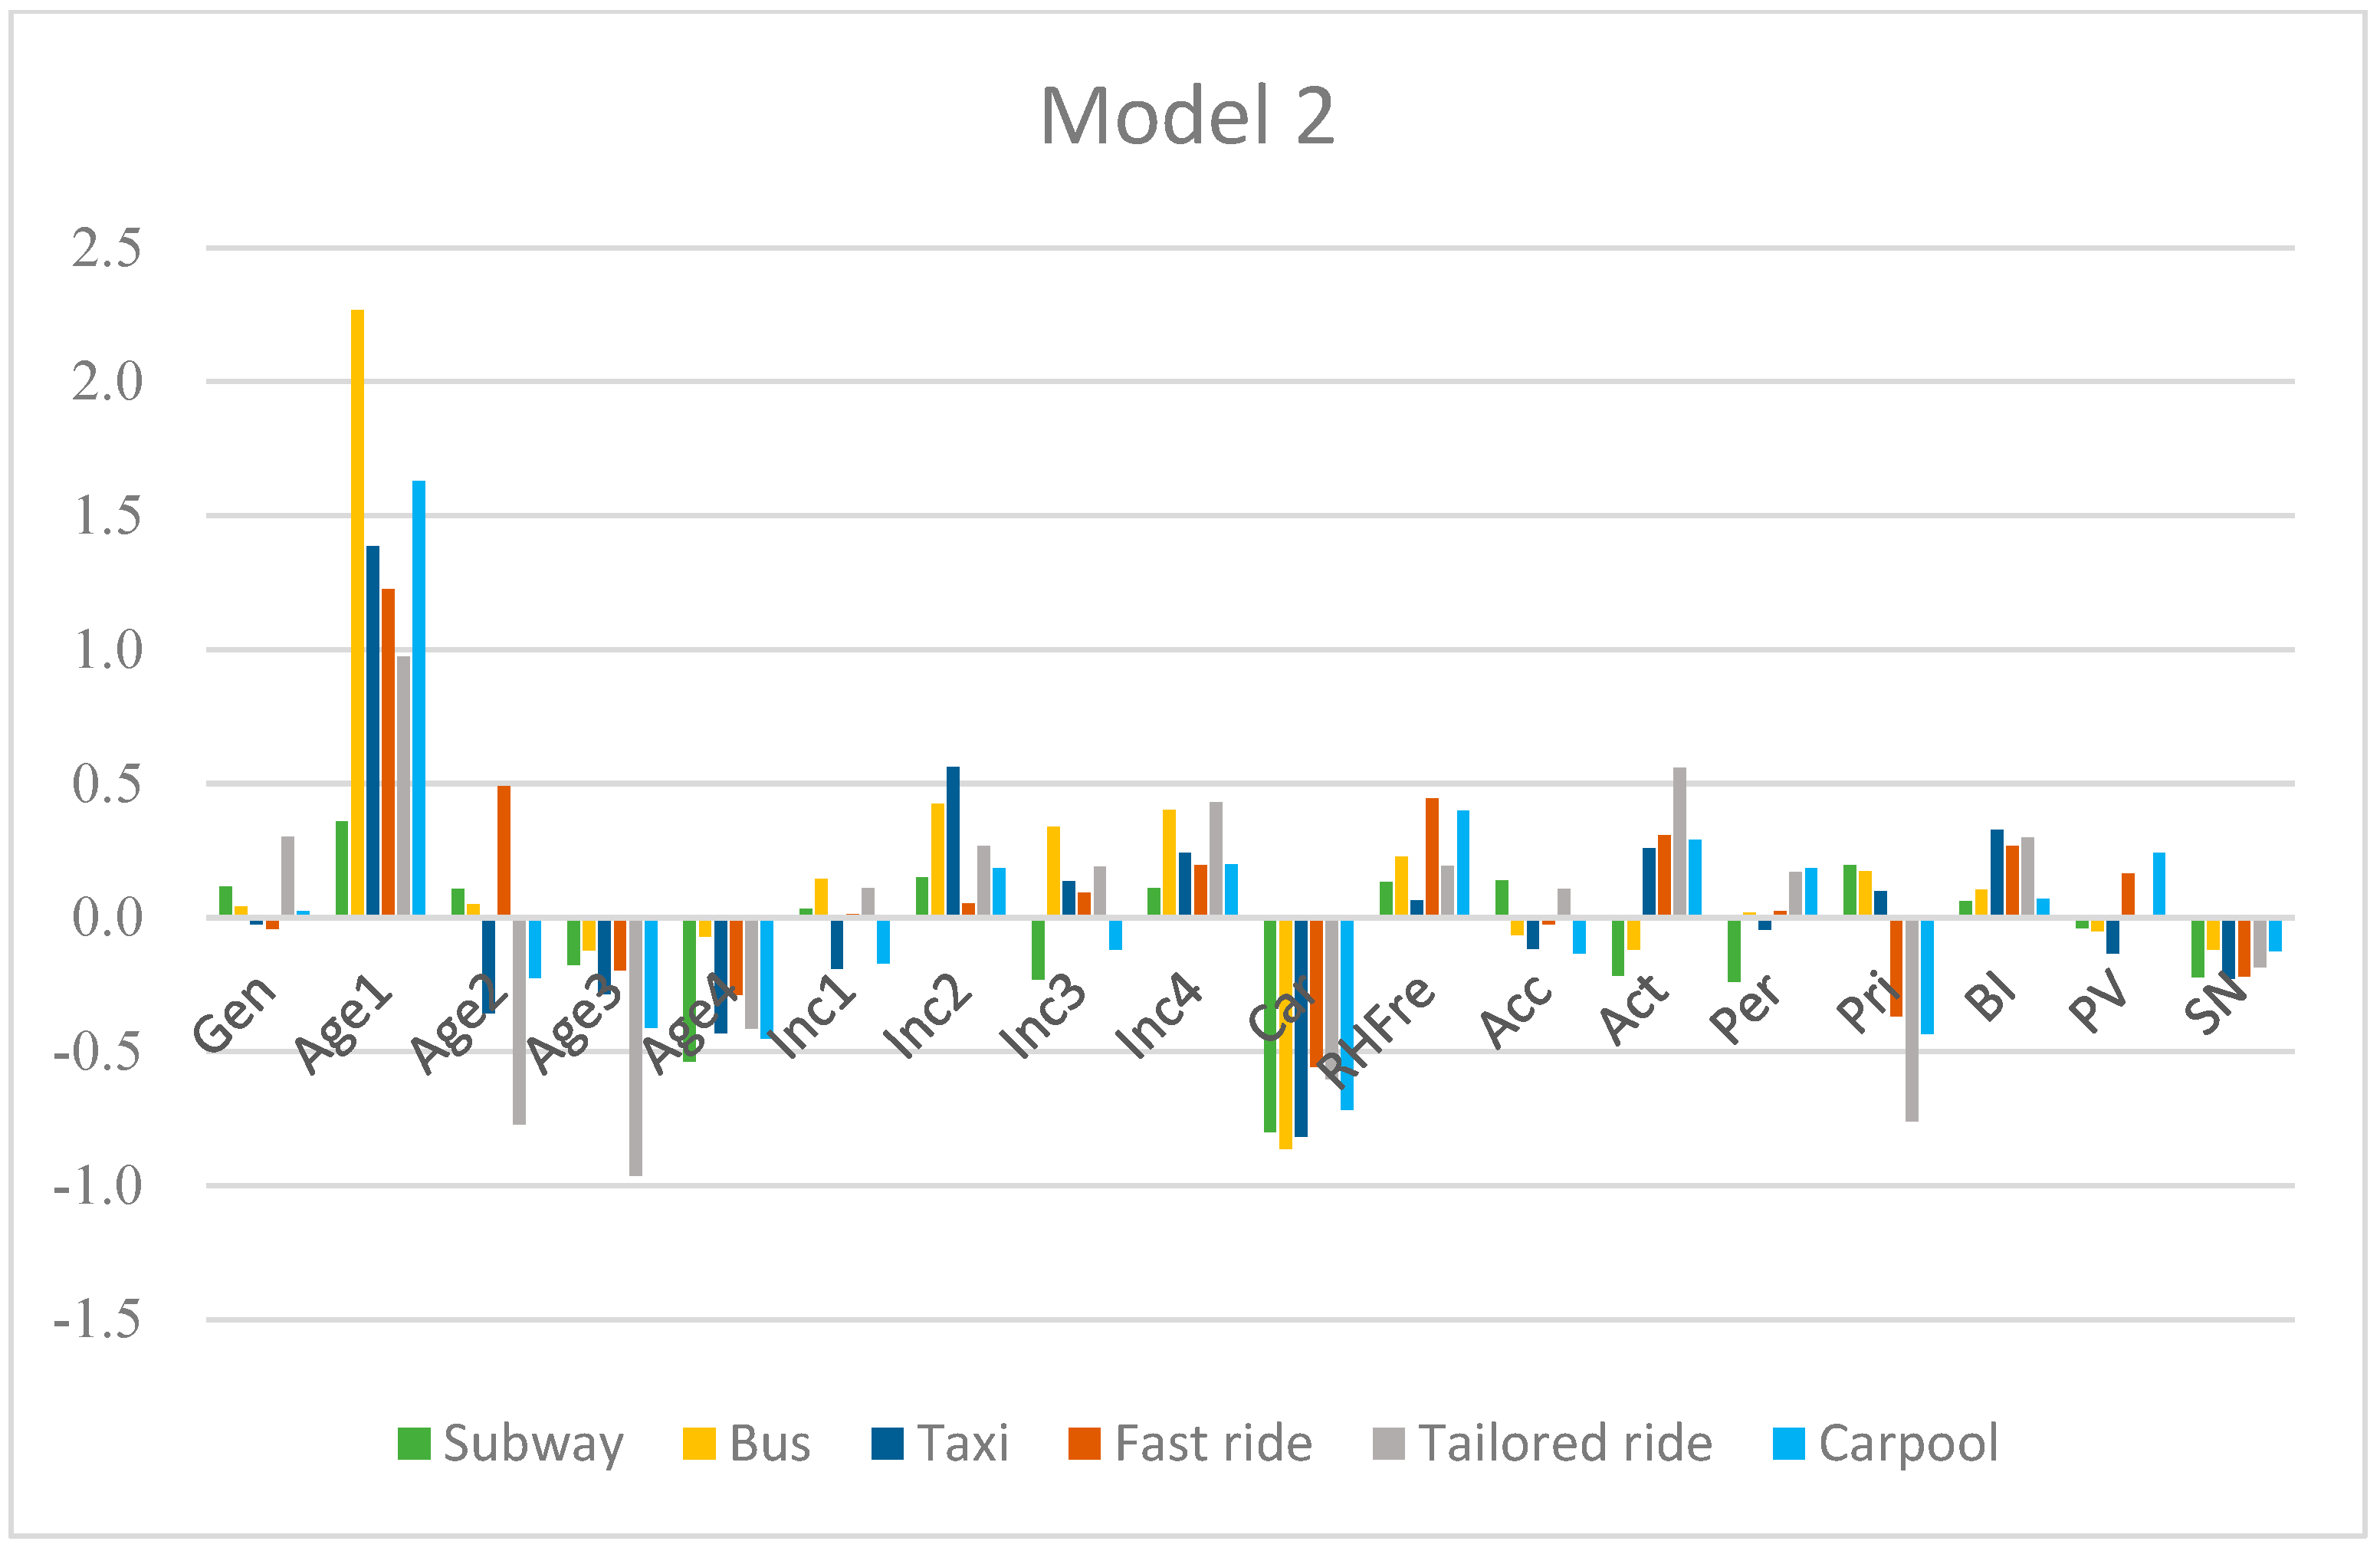
Task: Click the gray Tailored ride bar at Act
Action: [x=1679, y=841]
